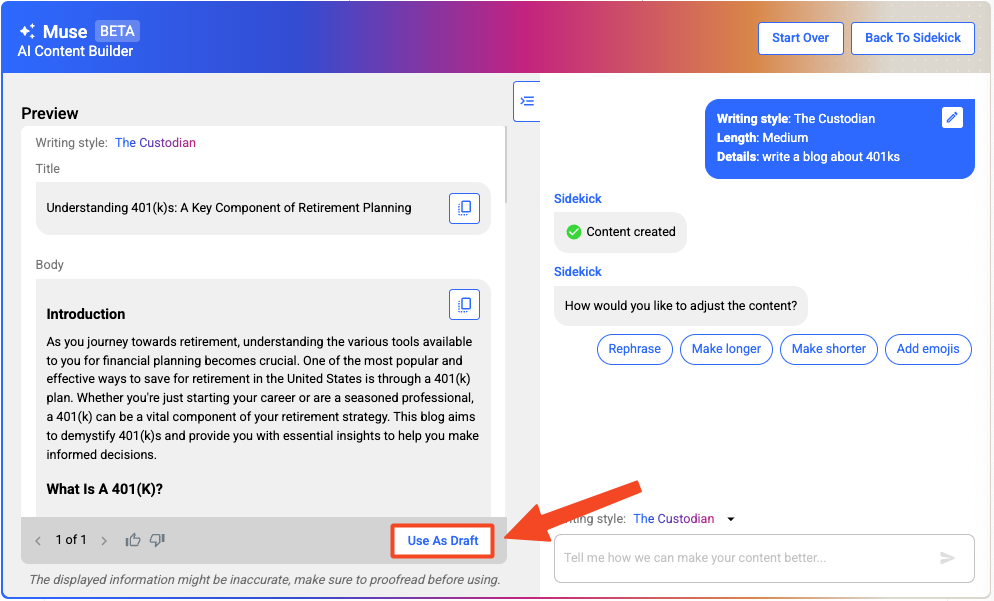Screen dimensions: 994x601
Task: Click the Start Over button
Action: [800, 38]
